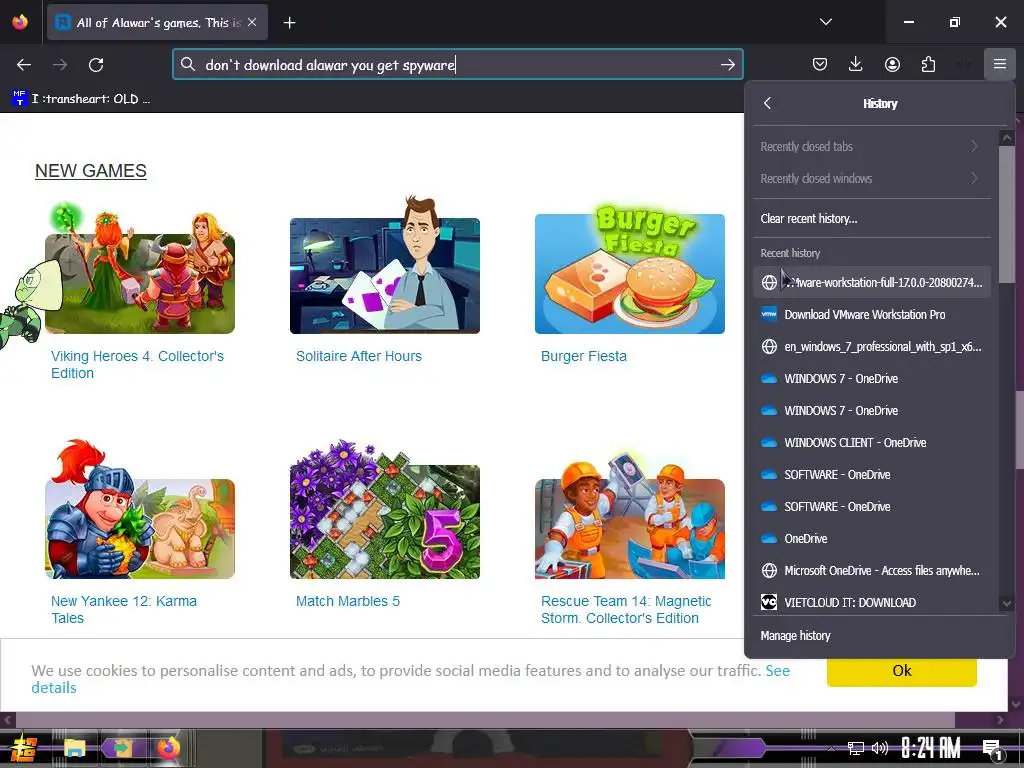Click the 8:24 AM taskbar clock

931,748
